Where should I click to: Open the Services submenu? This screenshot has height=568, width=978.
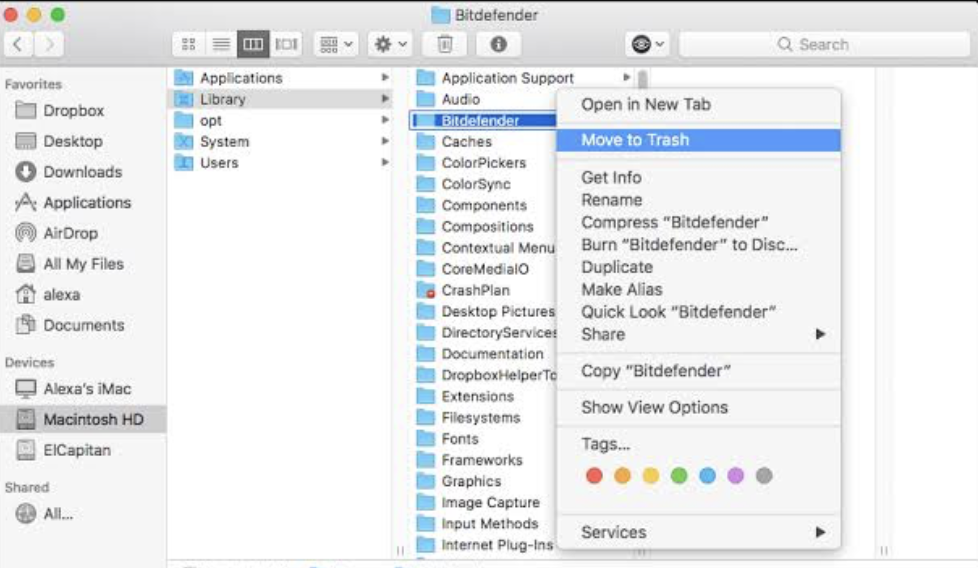699,532
